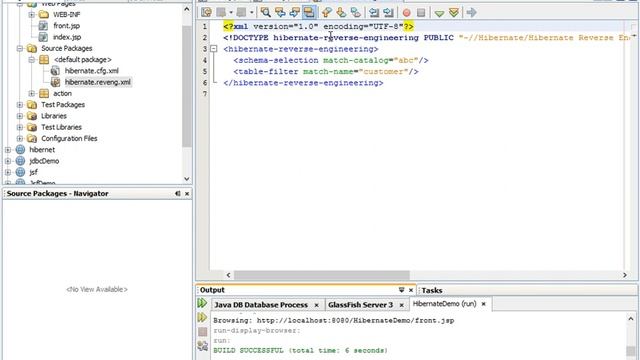The height and width of the screenshot is (360, 640).
Task: Select the action package
Action: pyautogui.click(x=62, y=93)
